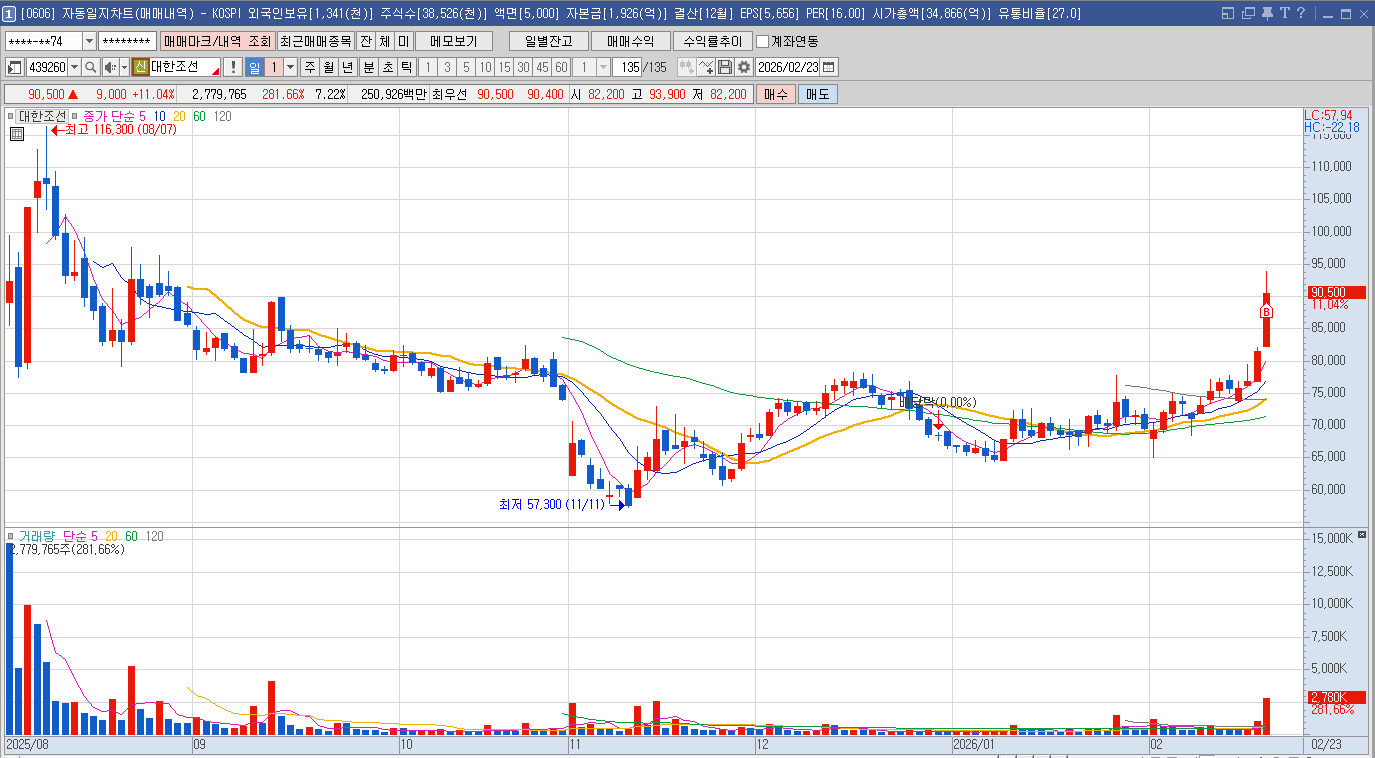Click the save chart floppy disk icon
The image size is (1375, 758).
coord(725,67)
